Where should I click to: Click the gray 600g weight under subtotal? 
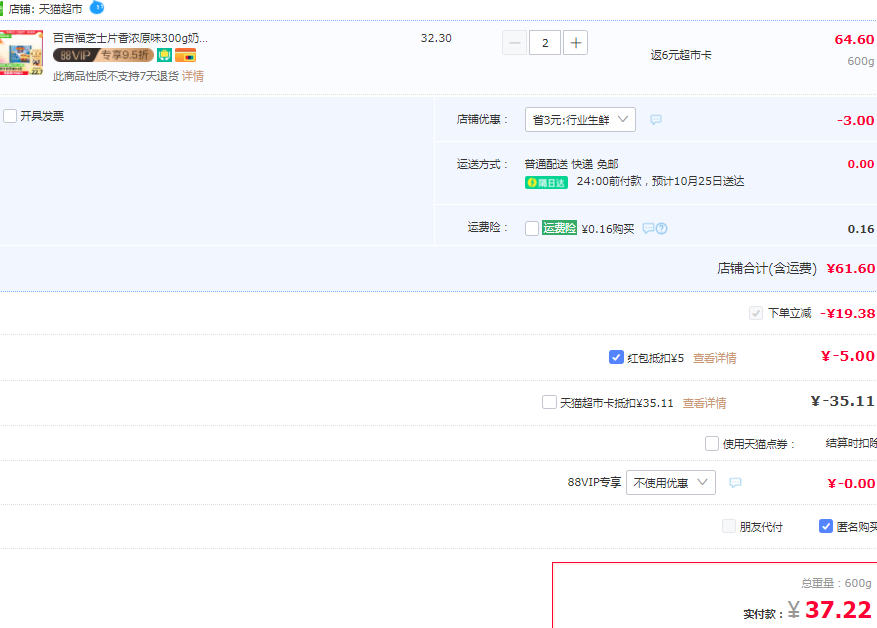(x=860, y=61)
